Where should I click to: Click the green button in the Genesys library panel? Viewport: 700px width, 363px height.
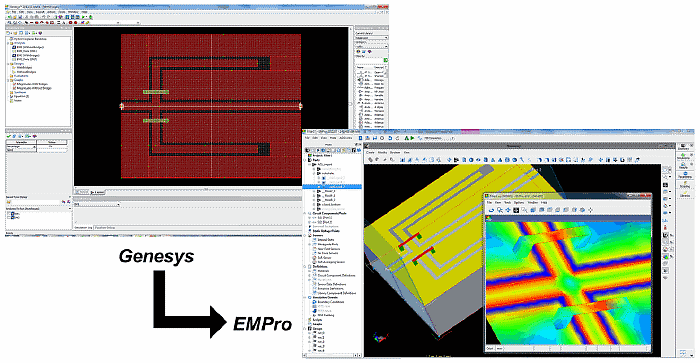386,60
